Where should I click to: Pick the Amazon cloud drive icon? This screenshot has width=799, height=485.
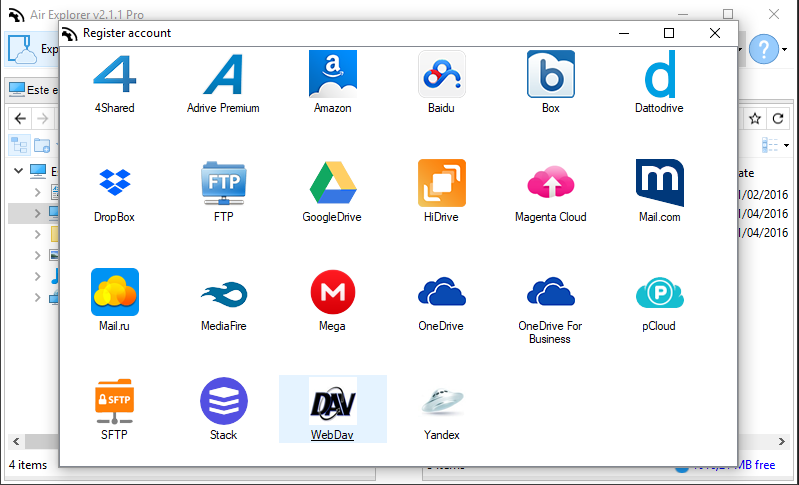pos(333,73)
